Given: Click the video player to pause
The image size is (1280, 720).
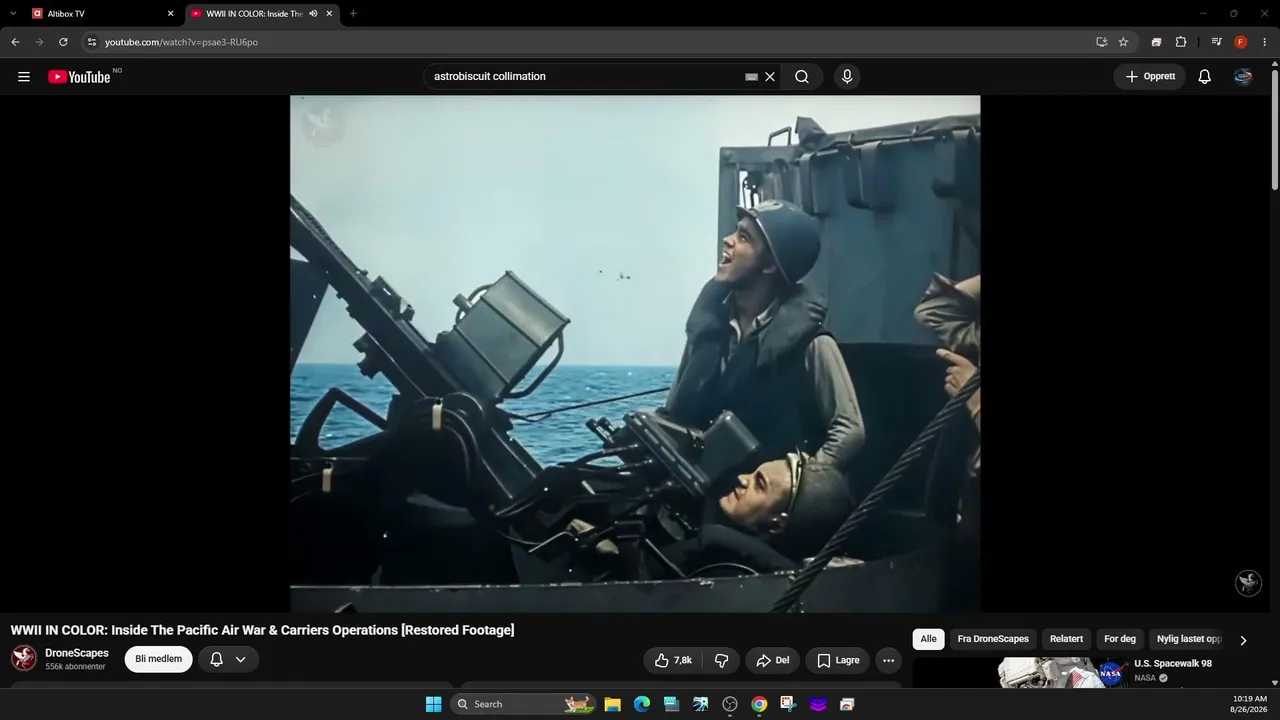Looking at the screenshot, I should pyautogui.click(x=635, y=354).
